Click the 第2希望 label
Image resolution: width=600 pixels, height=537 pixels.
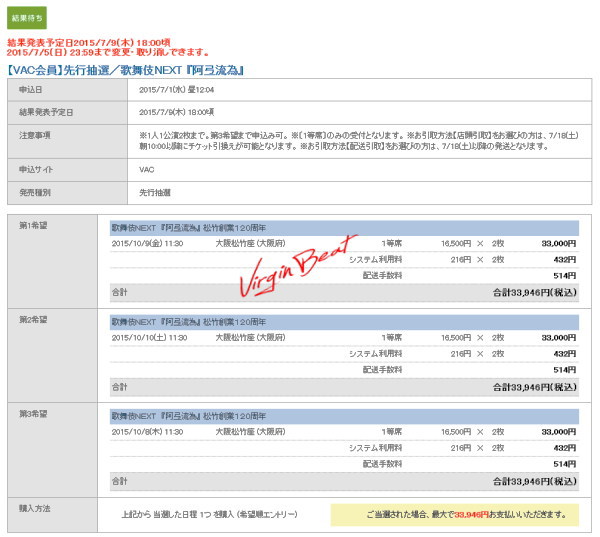33,319
